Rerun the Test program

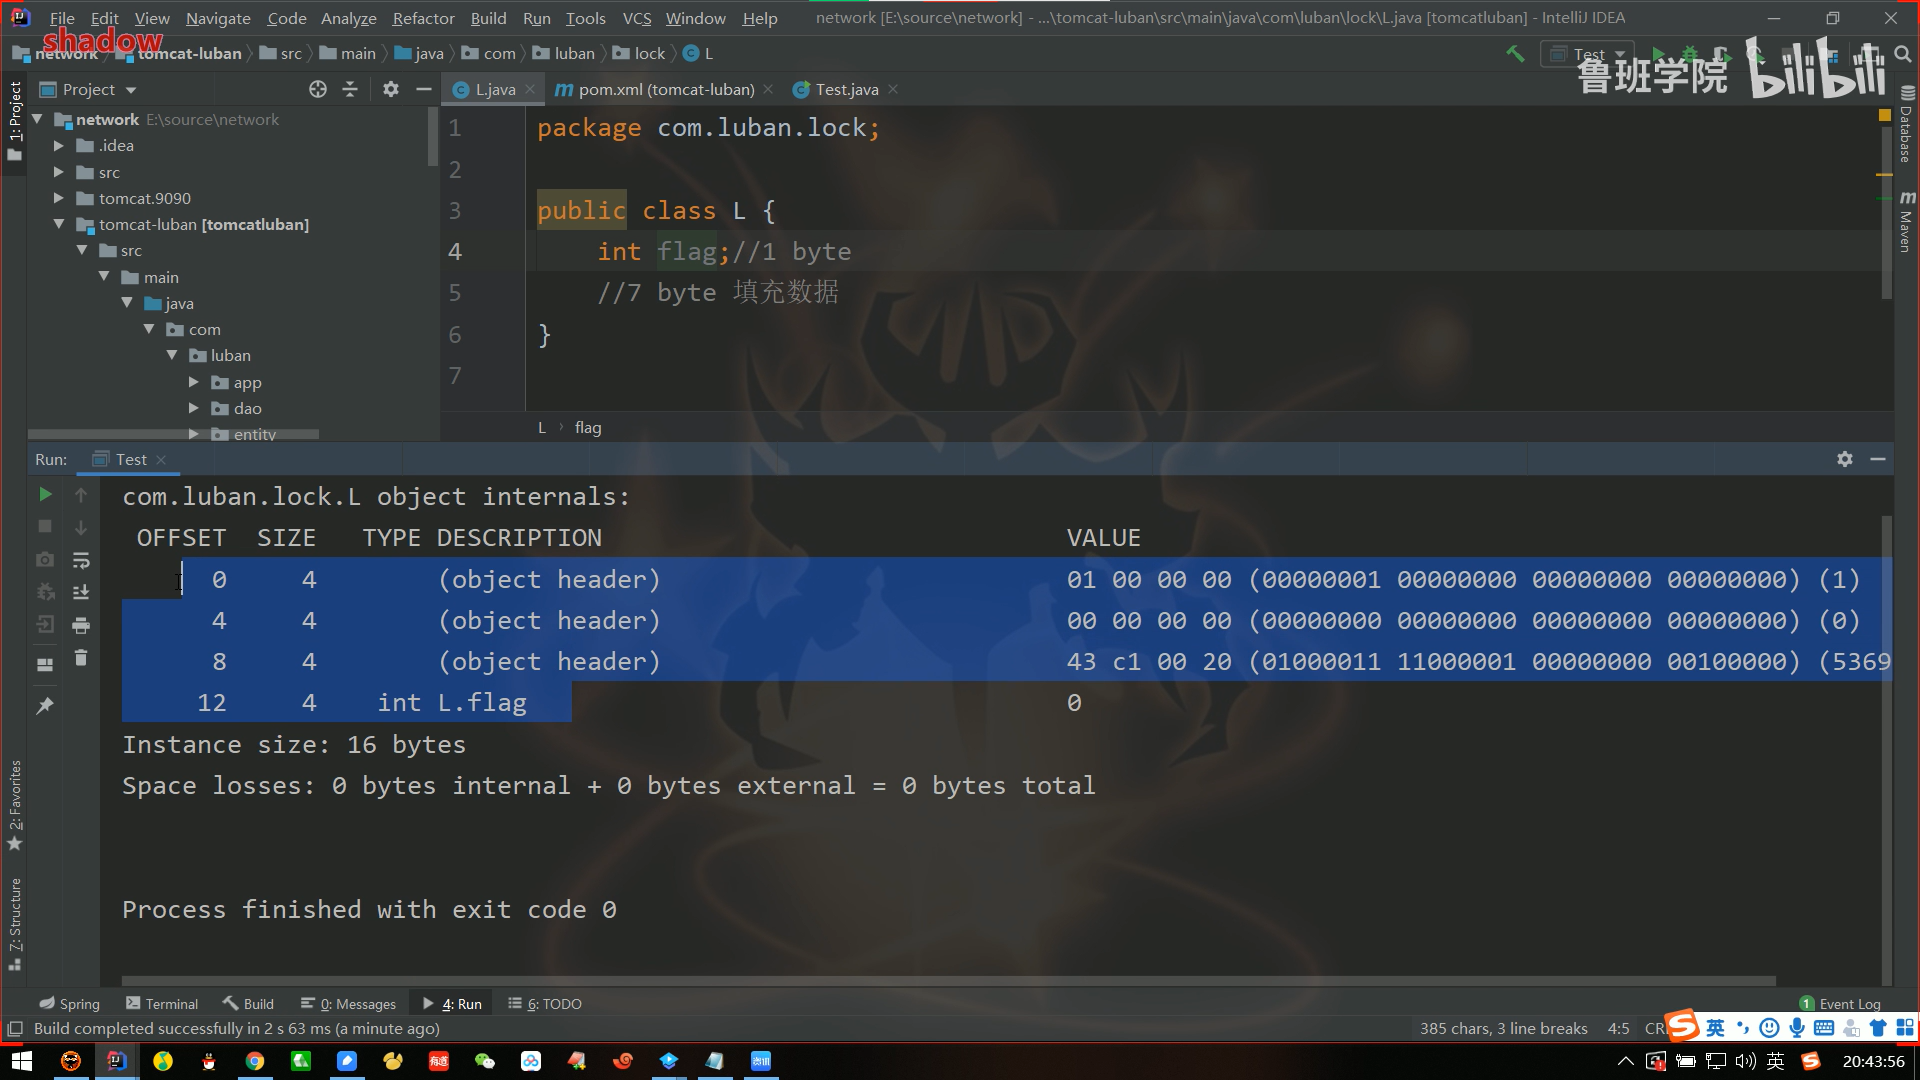pyautogui.click(x=45, y=494)
